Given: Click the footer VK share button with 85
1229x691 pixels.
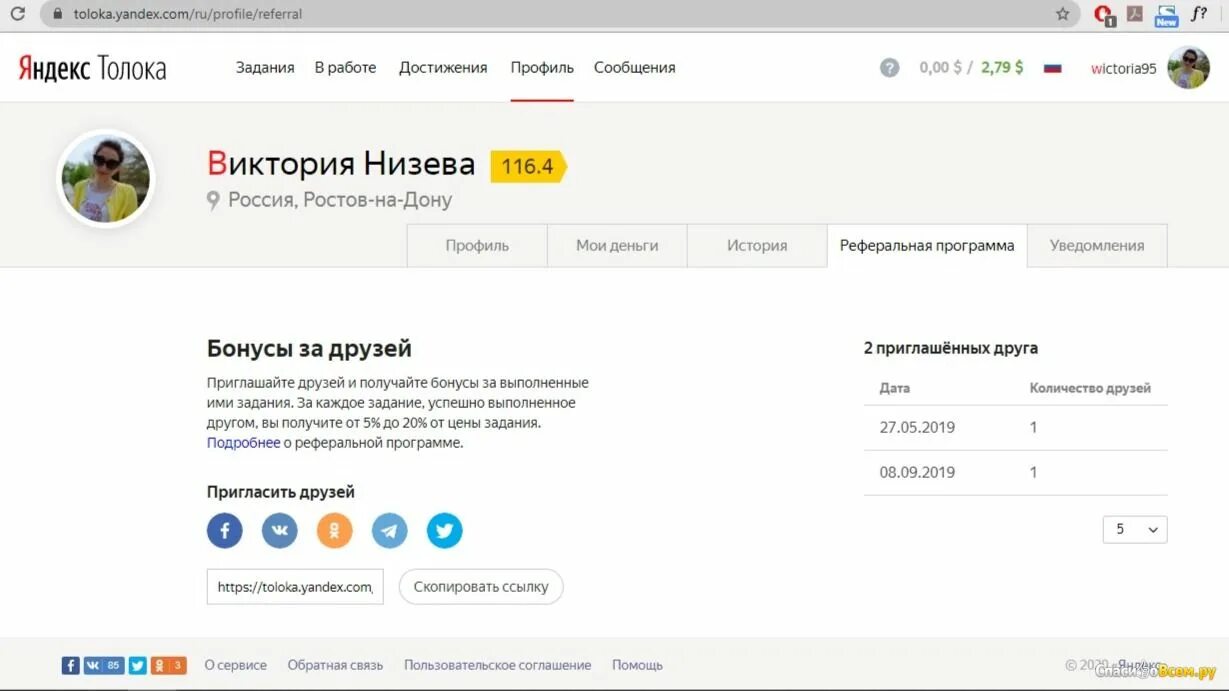Looking at the screenshot, I should click(104, 665).
